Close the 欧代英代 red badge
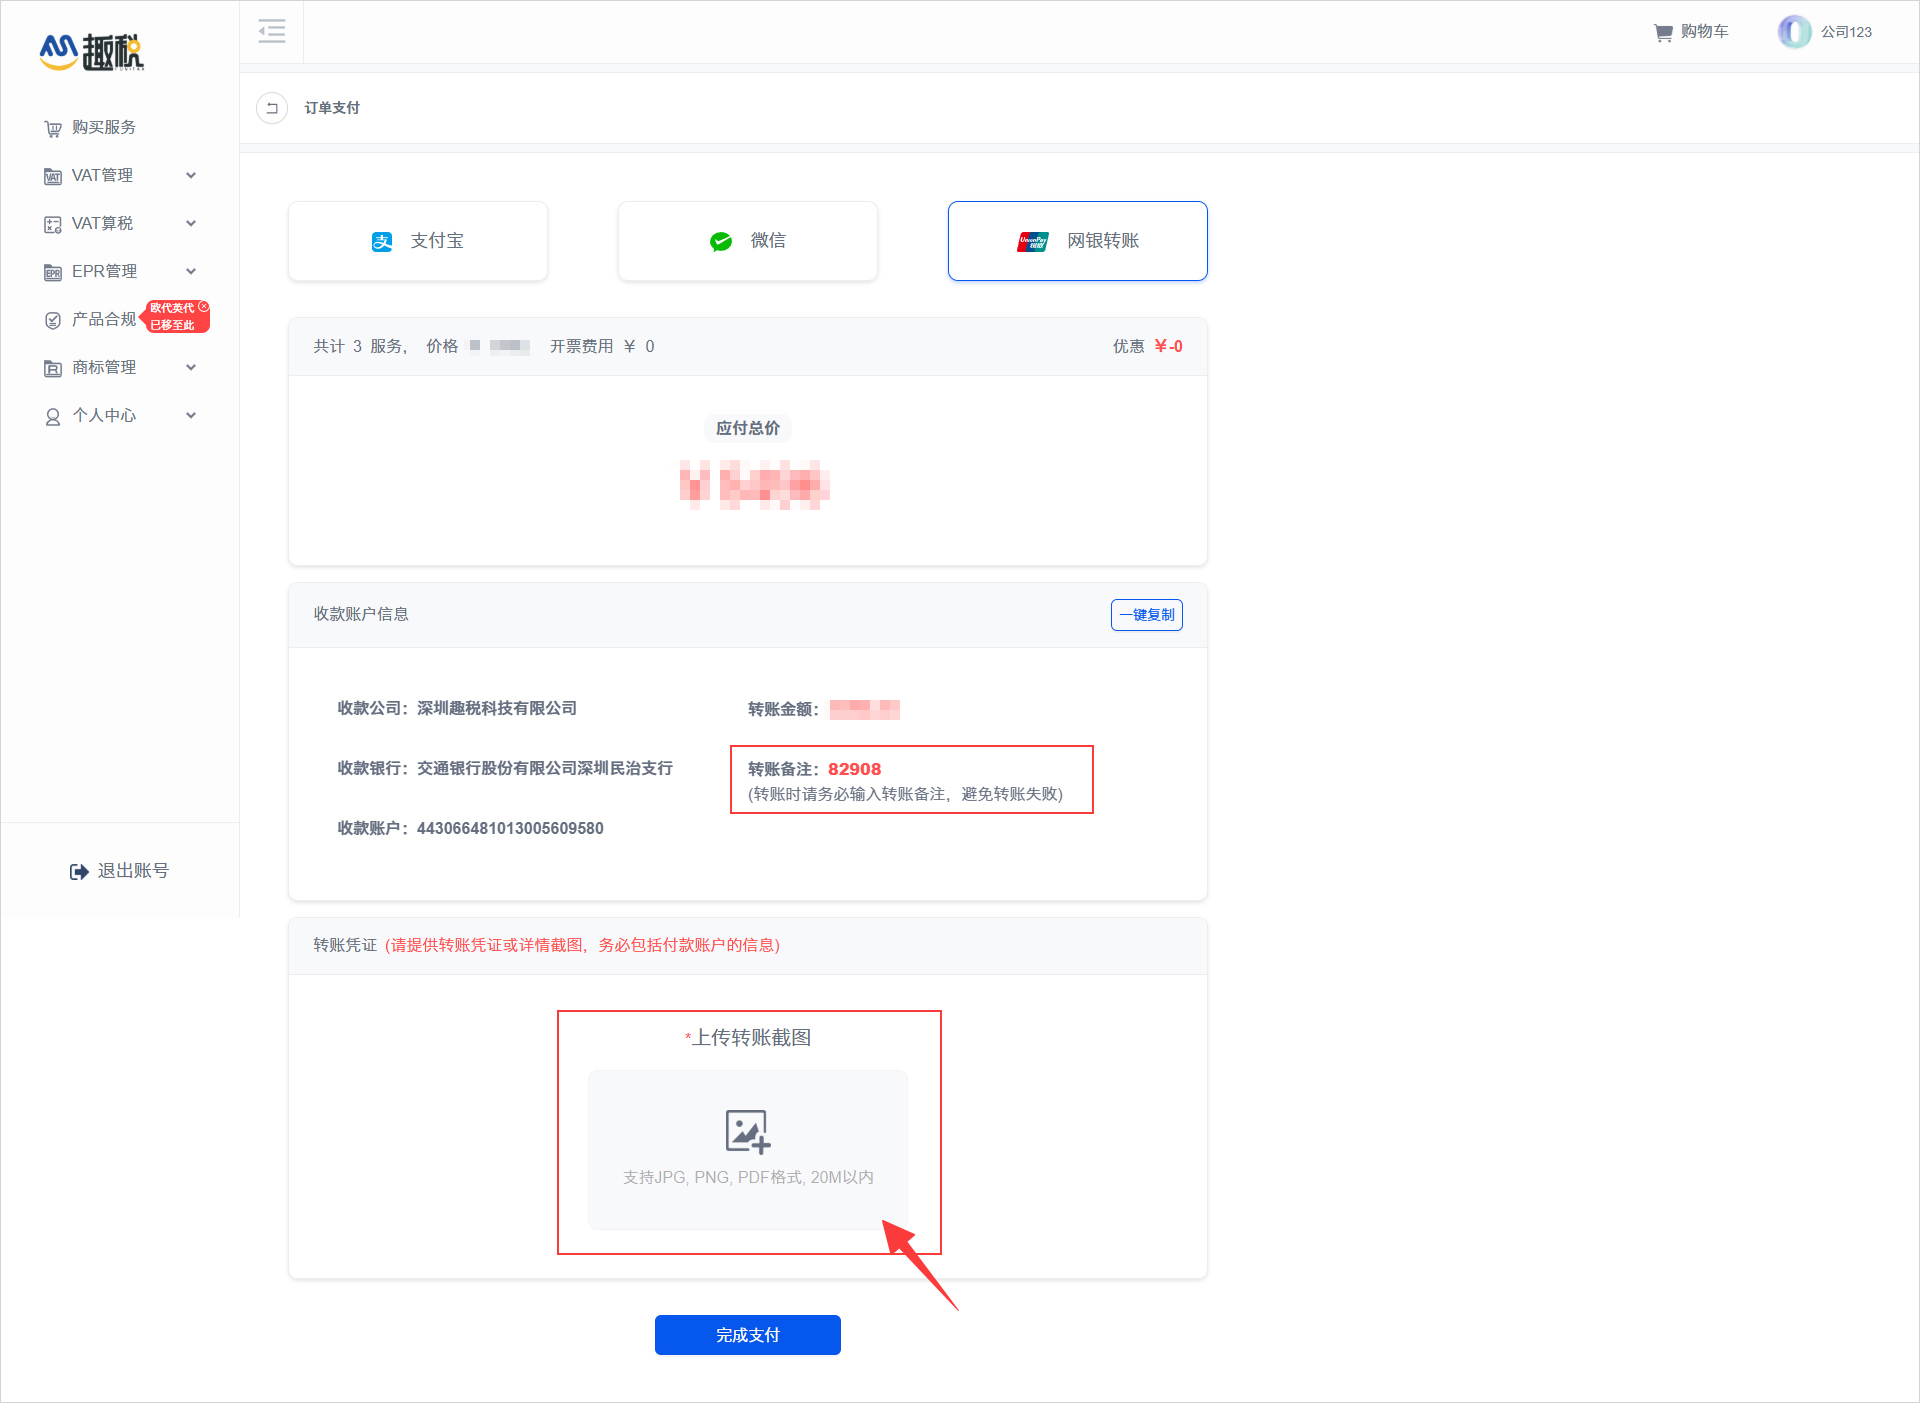1920x1404 pixels. [204, 307]
